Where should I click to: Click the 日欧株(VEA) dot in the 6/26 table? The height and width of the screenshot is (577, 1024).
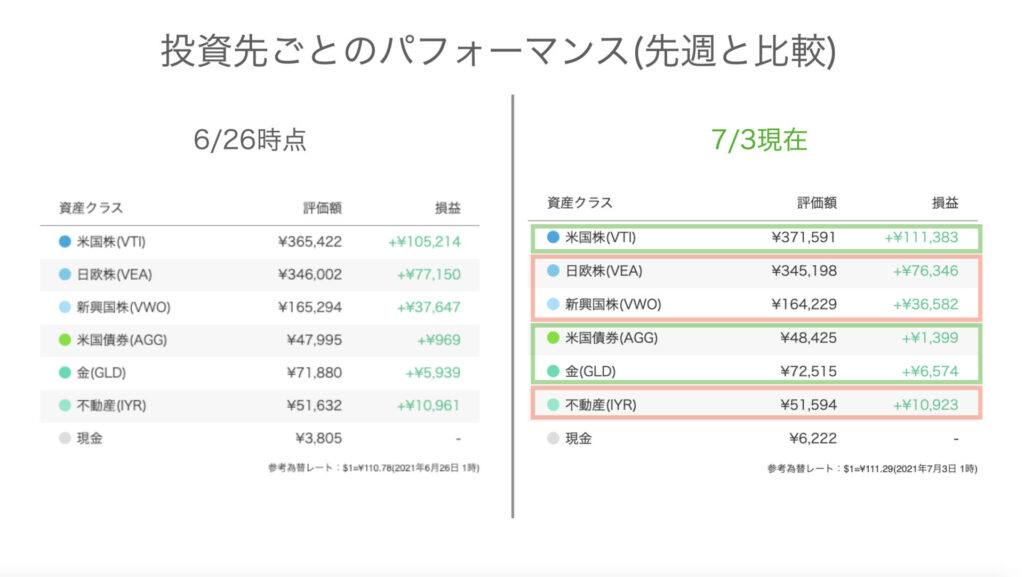(64, 274)
